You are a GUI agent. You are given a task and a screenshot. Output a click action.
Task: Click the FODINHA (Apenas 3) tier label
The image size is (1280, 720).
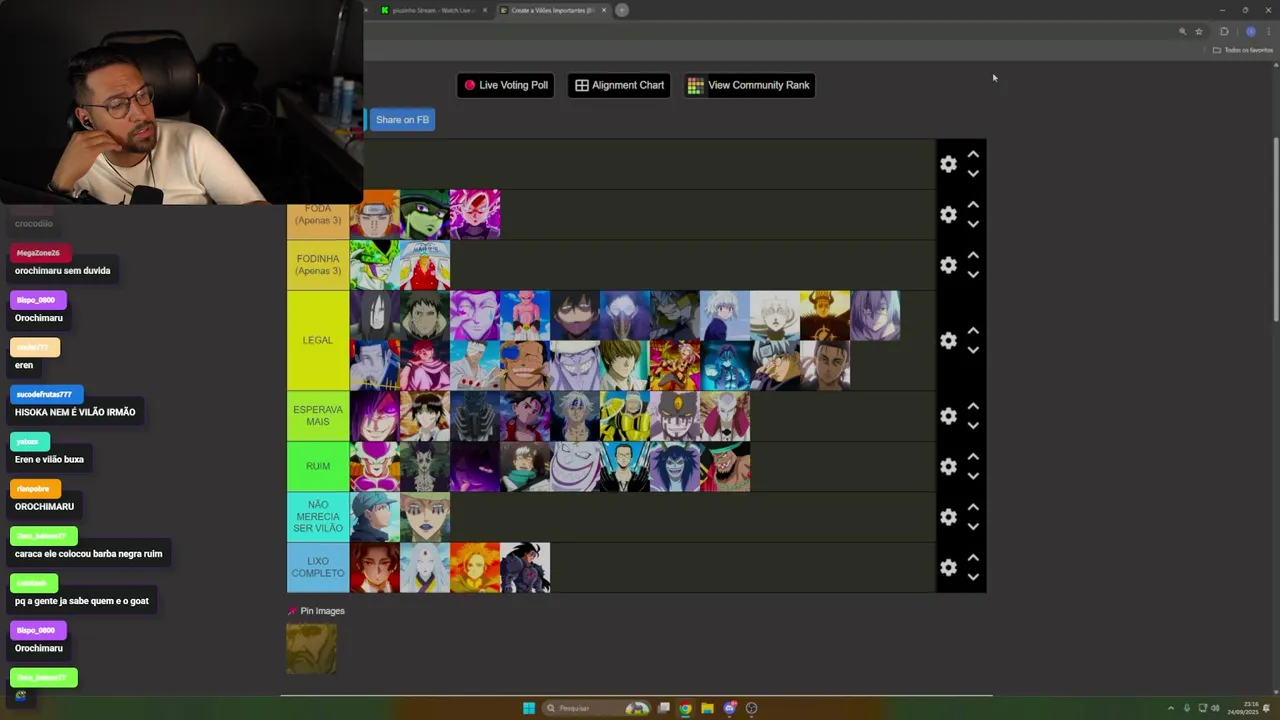(318, 265)
